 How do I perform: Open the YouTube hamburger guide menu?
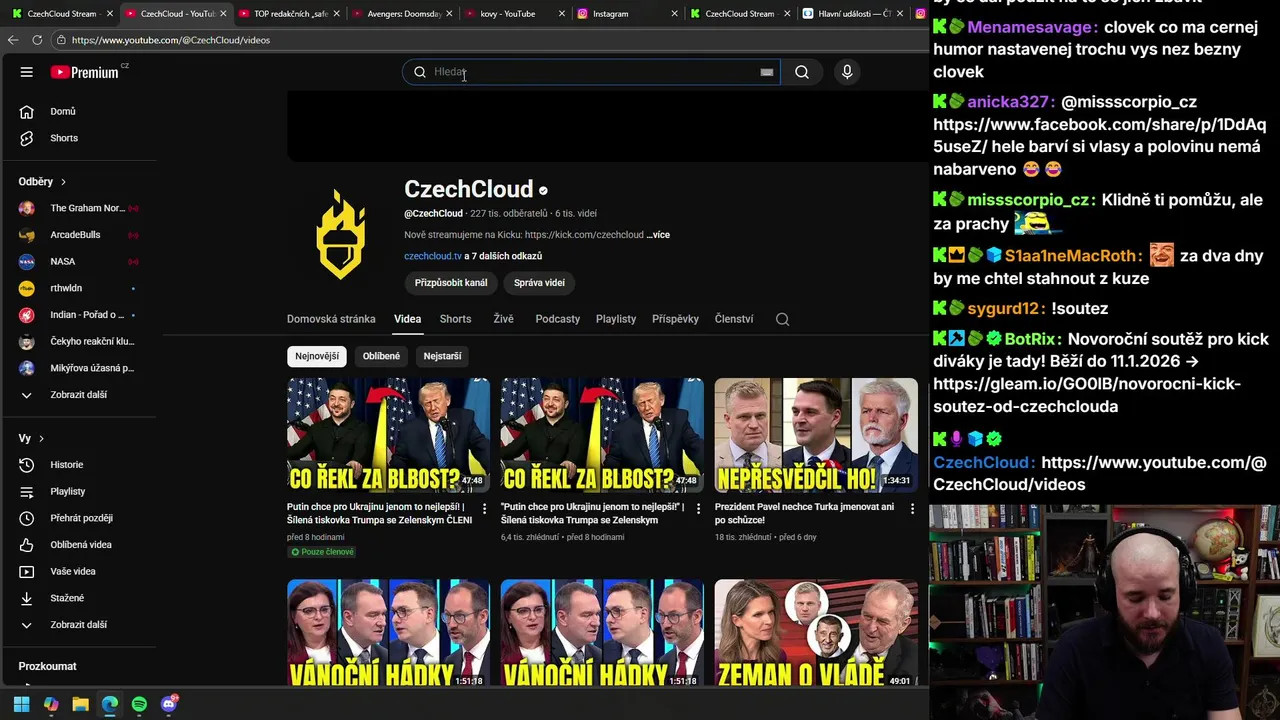pos(27,72)
